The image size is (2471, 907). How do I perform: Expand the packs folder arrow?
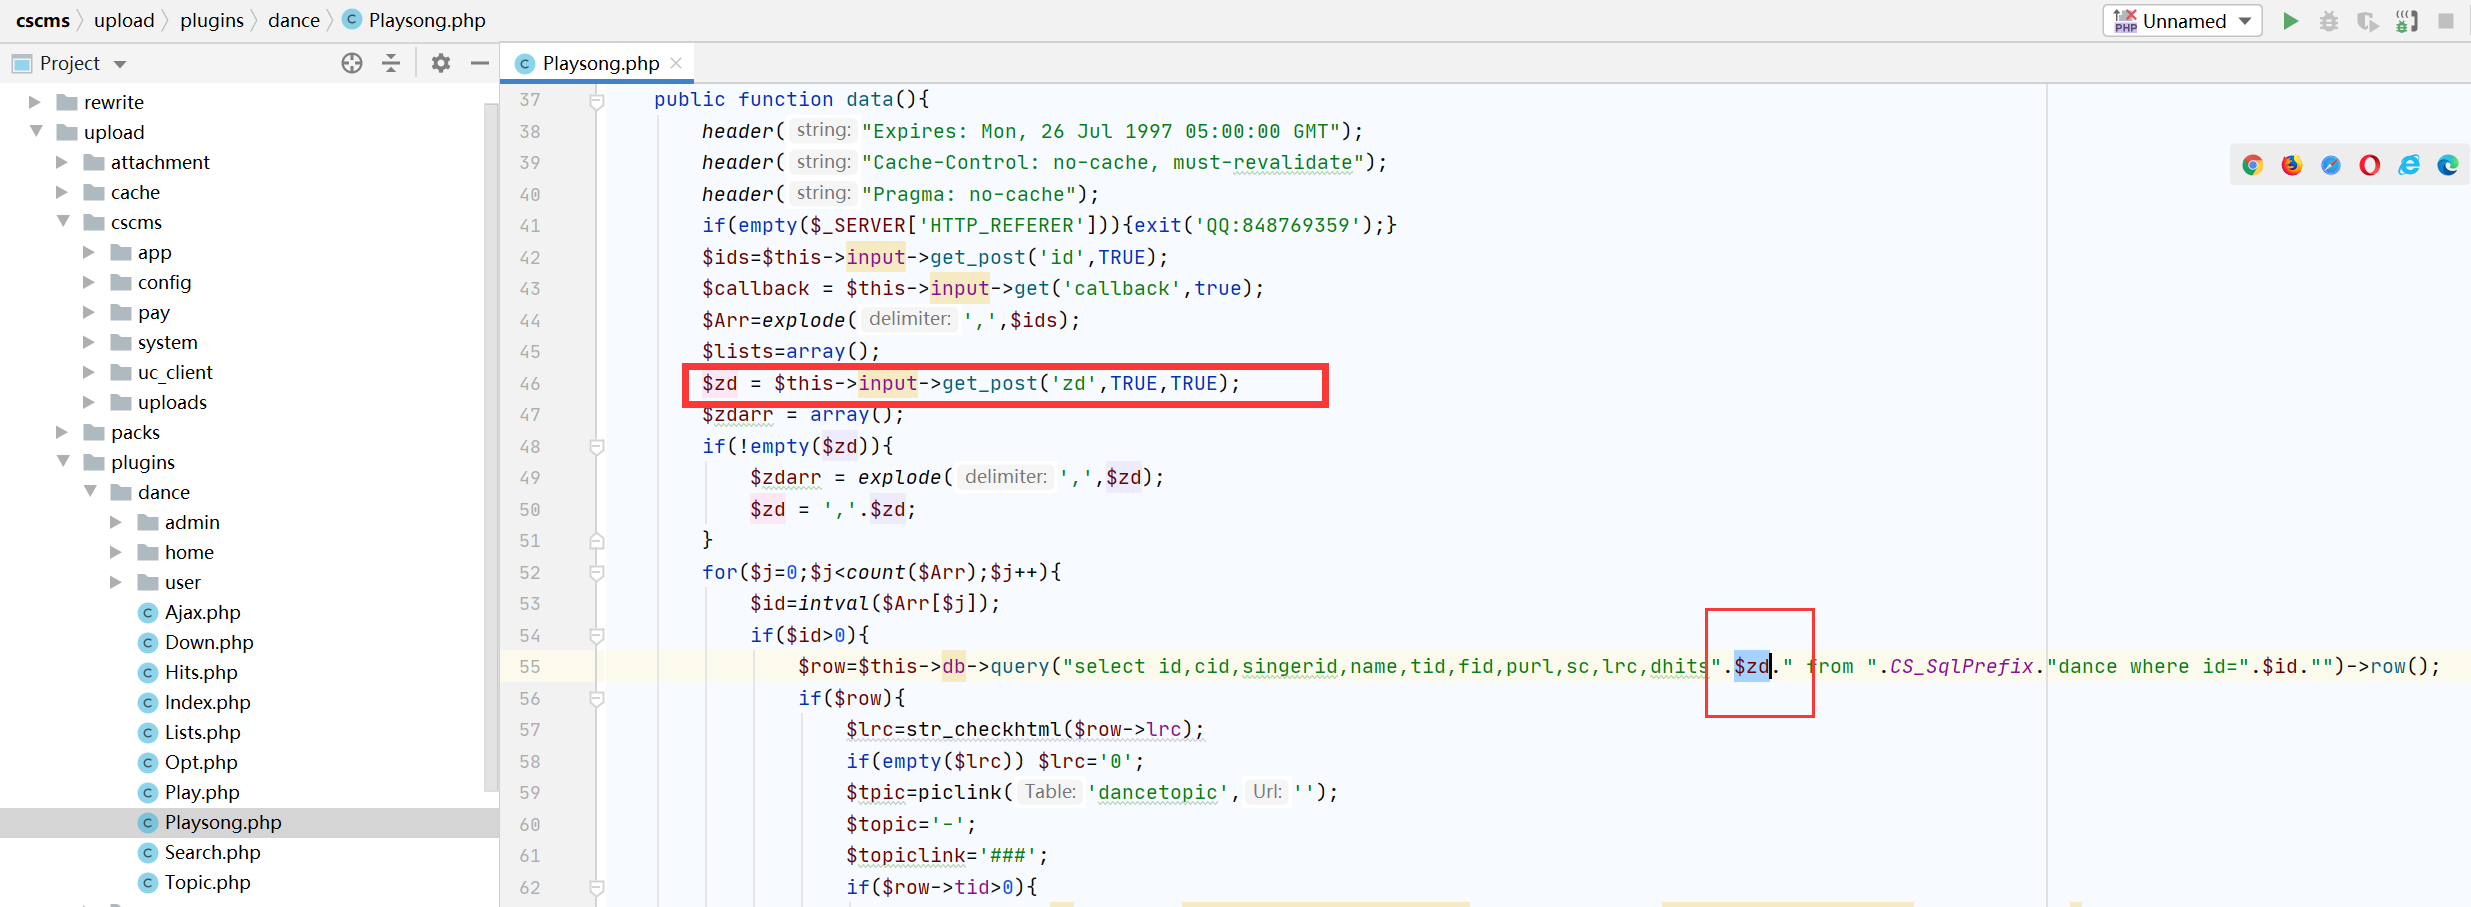[62, 432]
